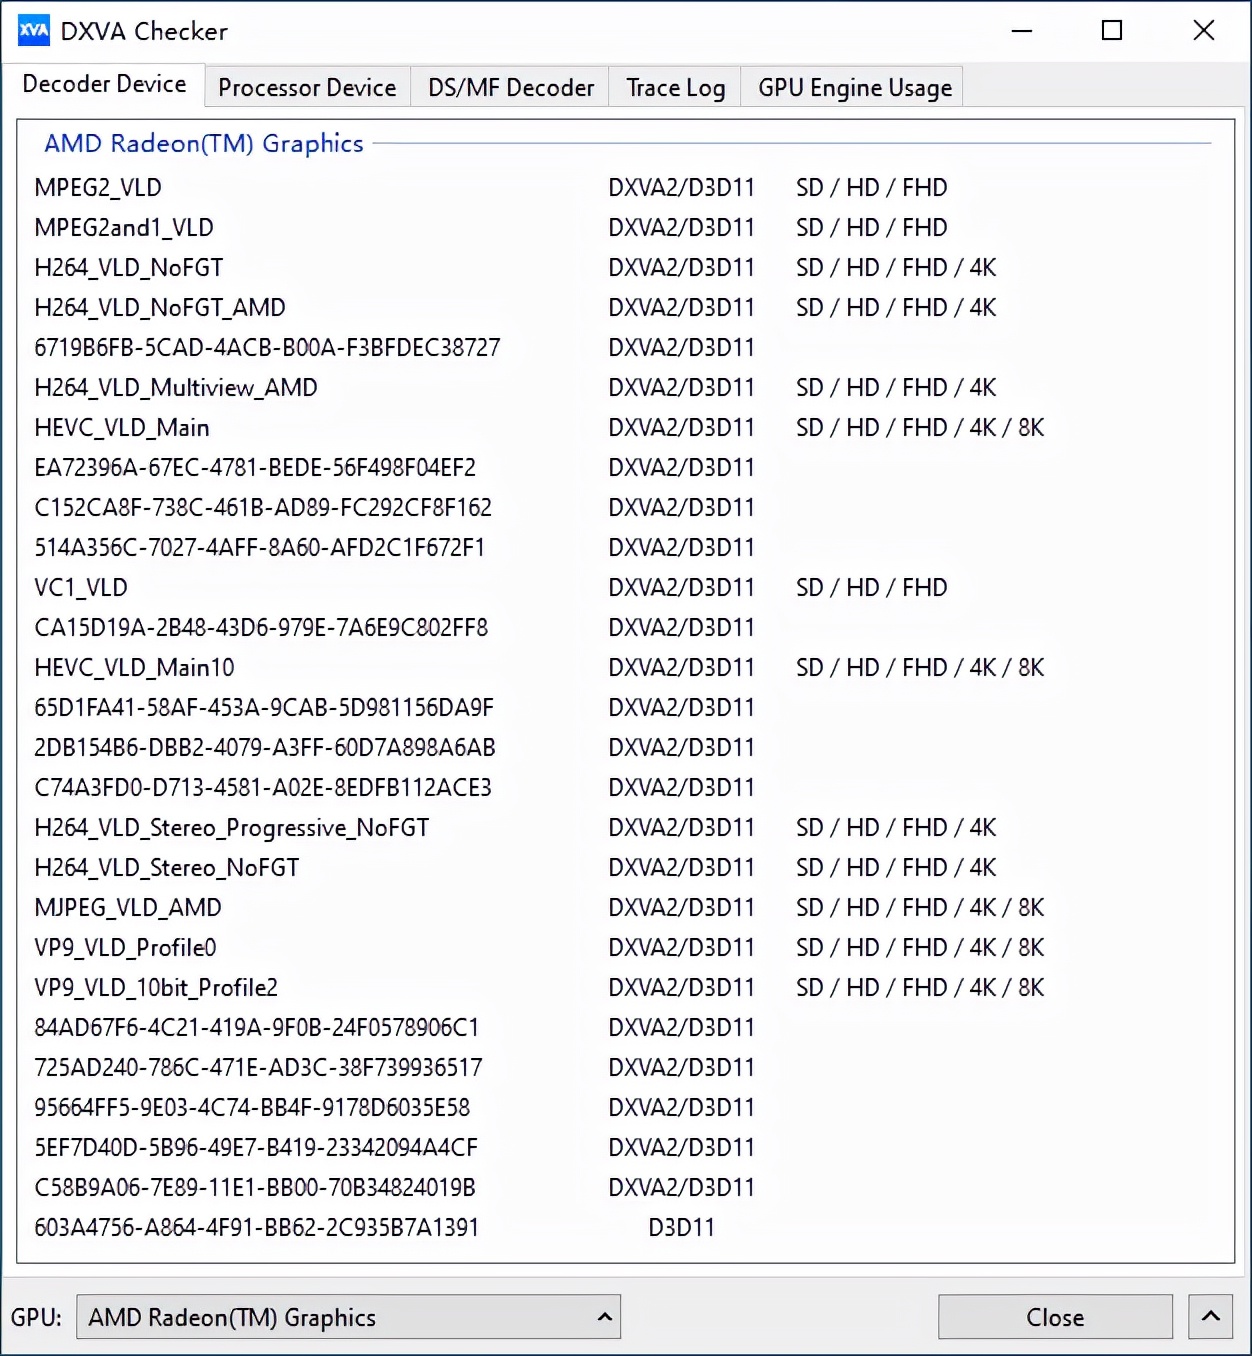
Task: Click the resolution list for HEVC_VLD_Main
Action: (x=920, y=427)
